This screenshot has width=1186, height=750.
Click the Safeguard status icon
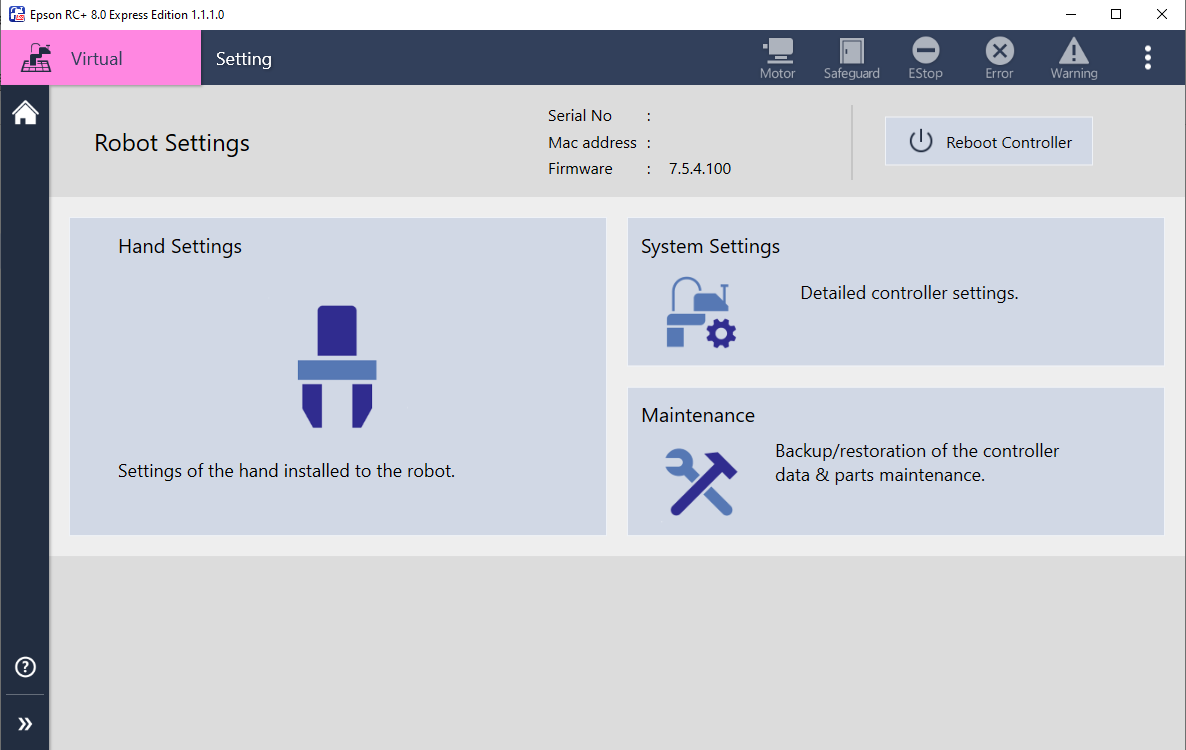[x=852, y=58]
